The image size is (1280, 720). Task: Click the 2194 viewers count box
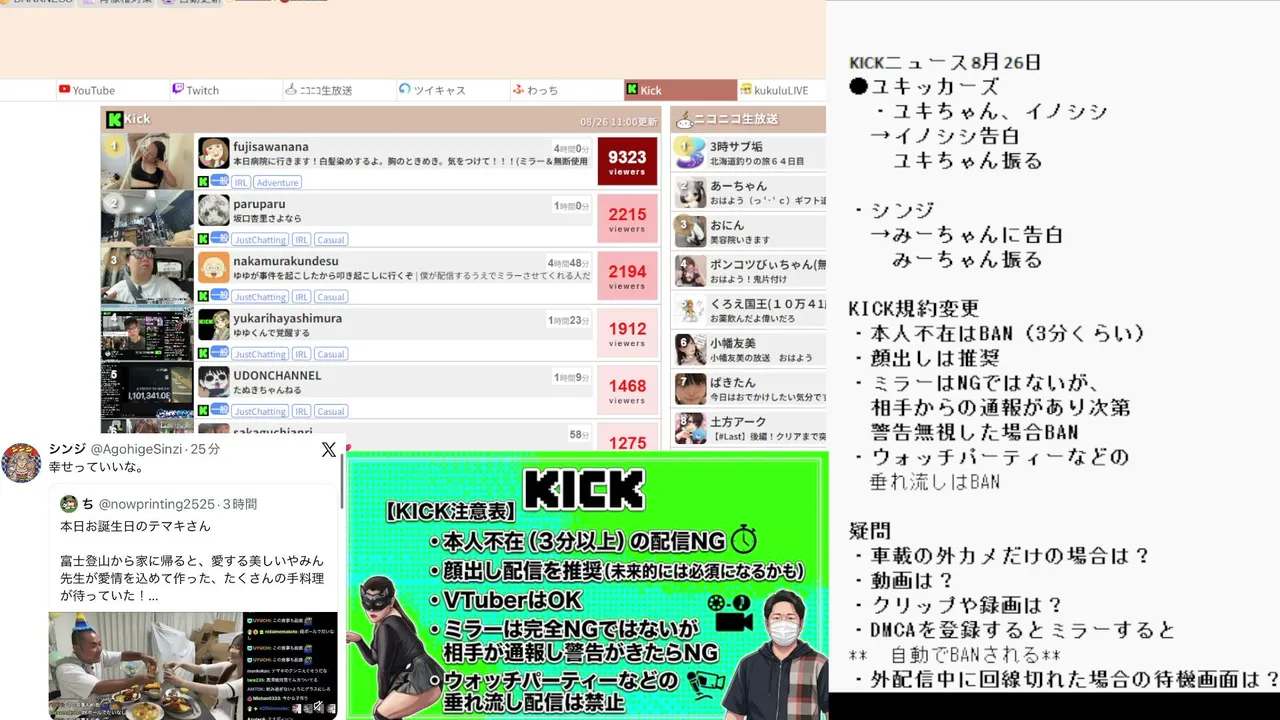pos(627,275)
